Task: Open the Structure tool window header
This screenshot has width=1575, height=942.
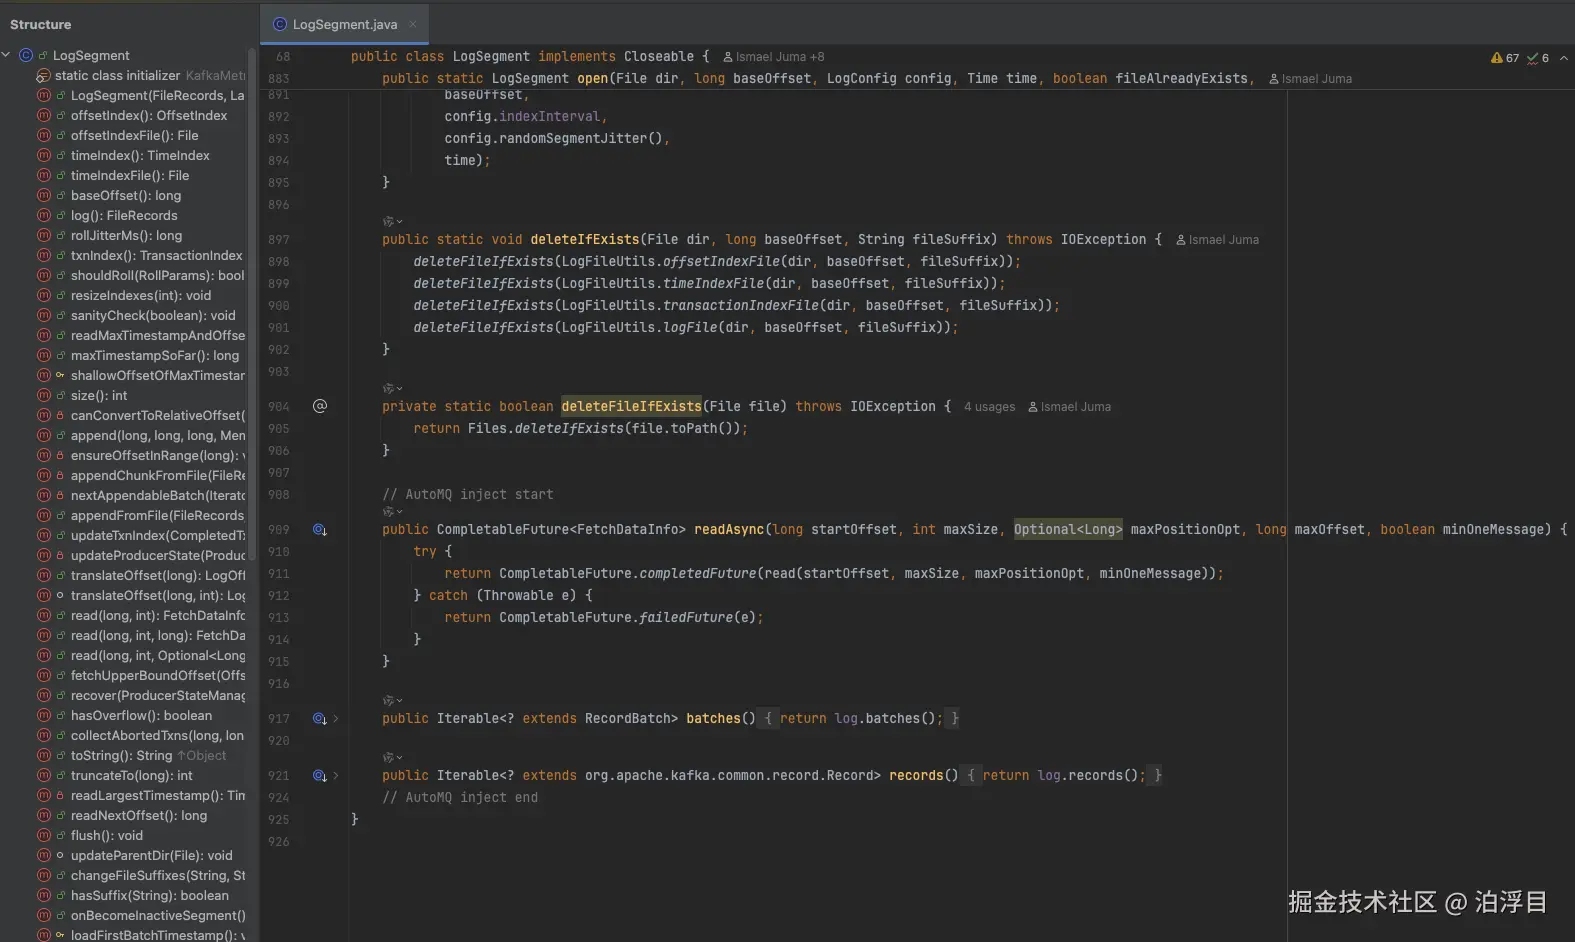Action: coord(41,24)
